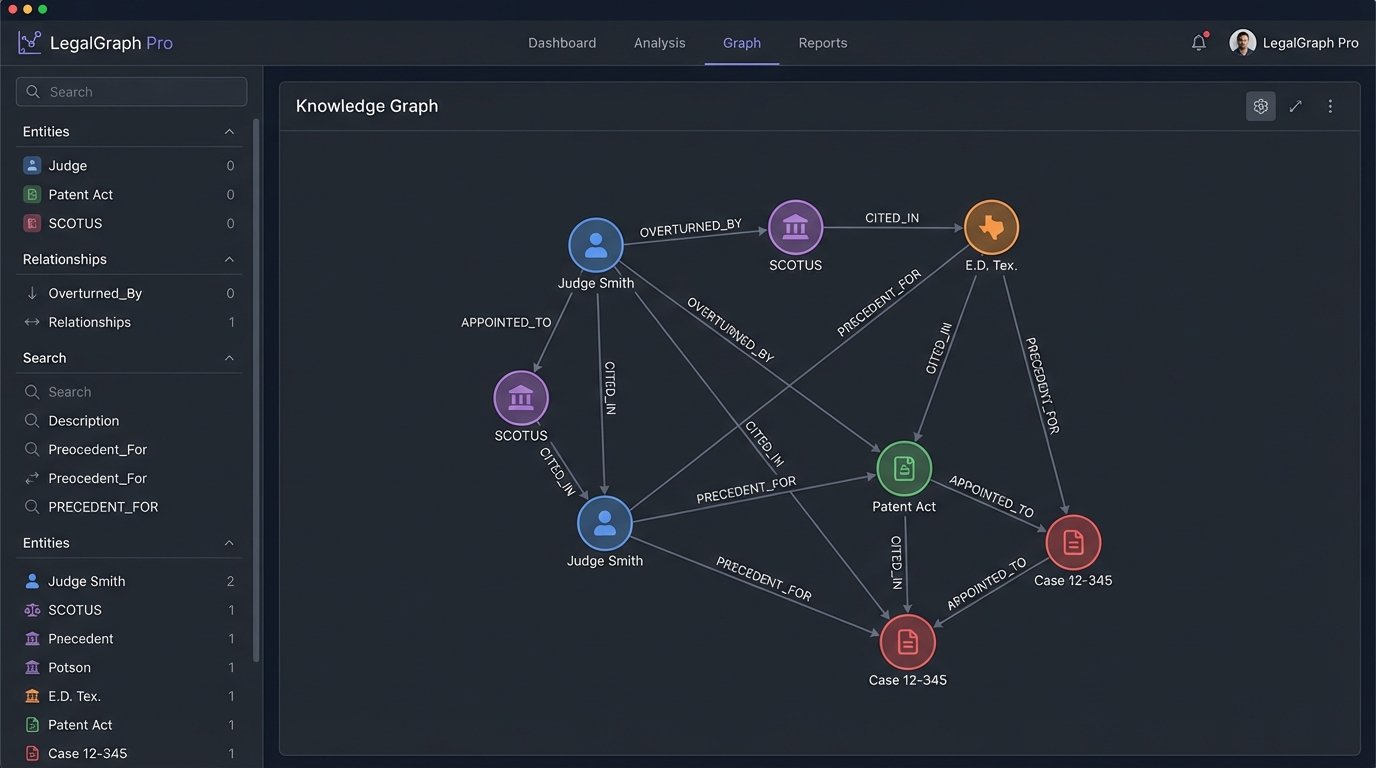Click the LegalGraph Pro account avatar
This screenshot has width=1376, height=768.
(x=1242, y=42)
